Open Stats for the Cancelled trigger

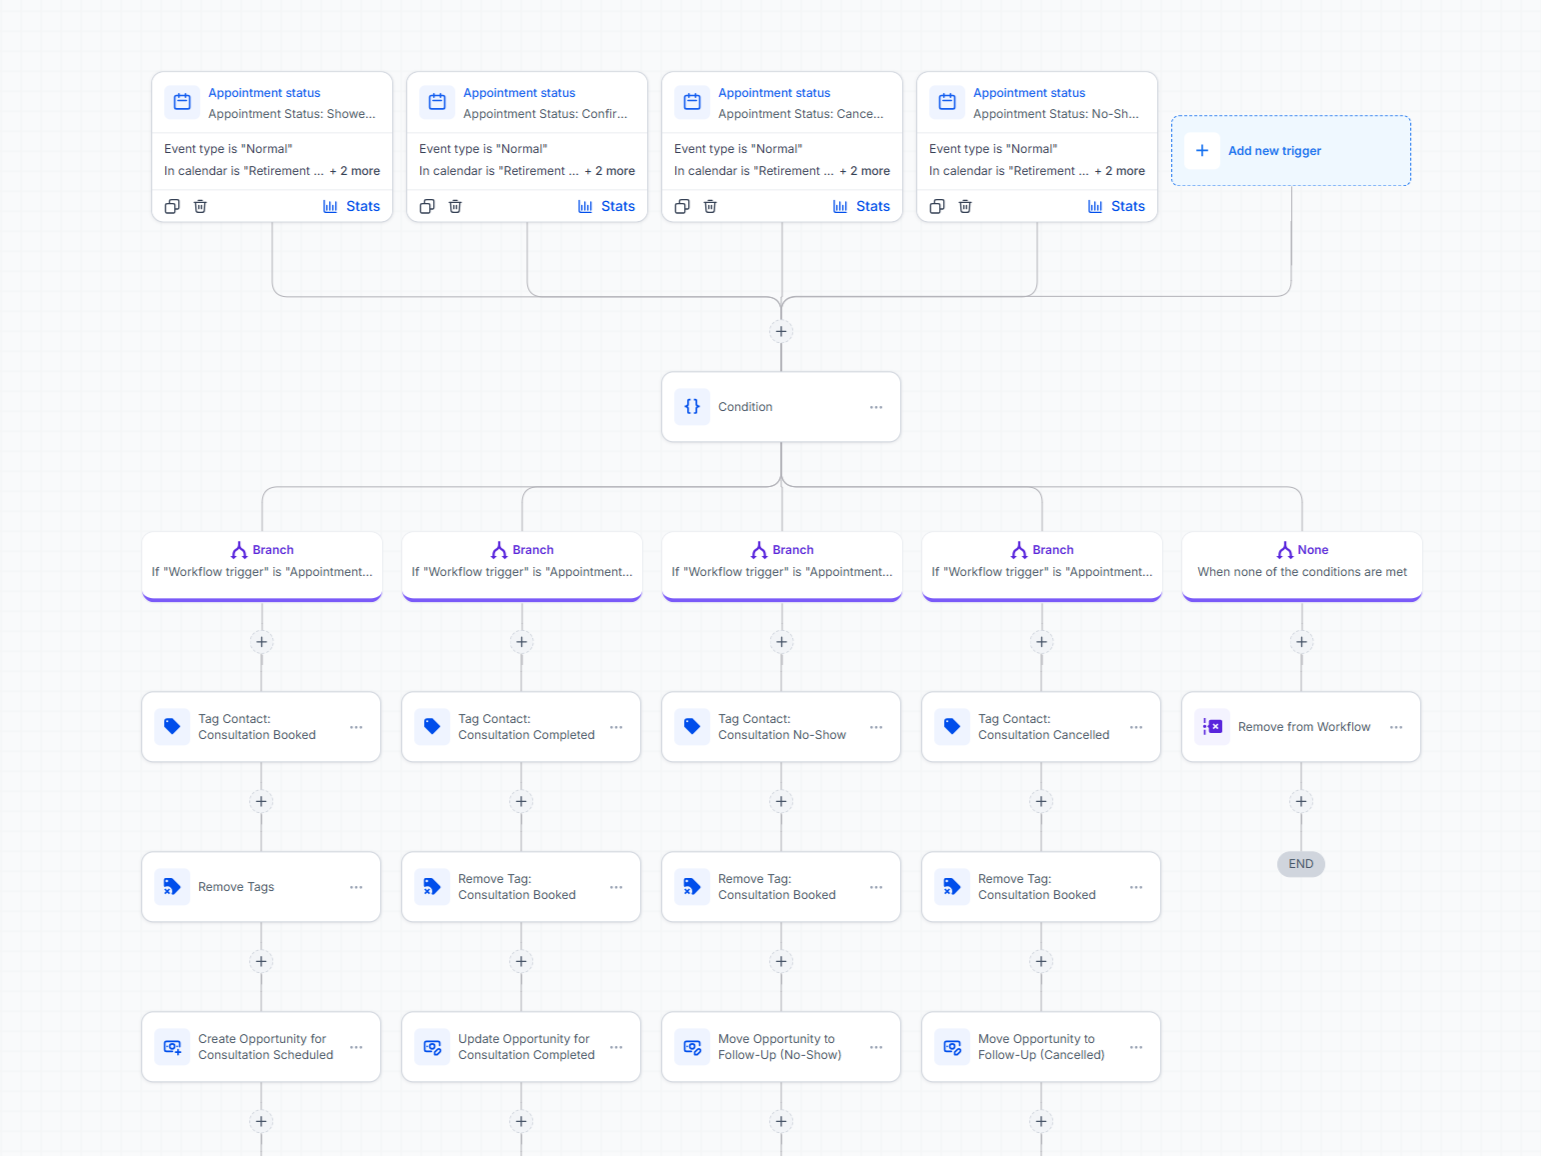861,206
